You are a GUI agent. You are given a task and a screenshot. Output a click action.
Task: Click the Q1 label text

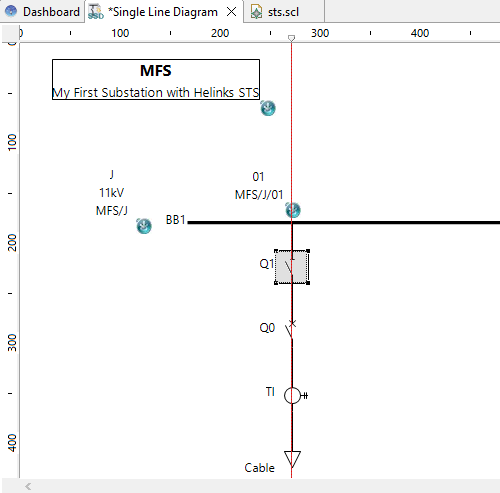[x=267, y=264]
